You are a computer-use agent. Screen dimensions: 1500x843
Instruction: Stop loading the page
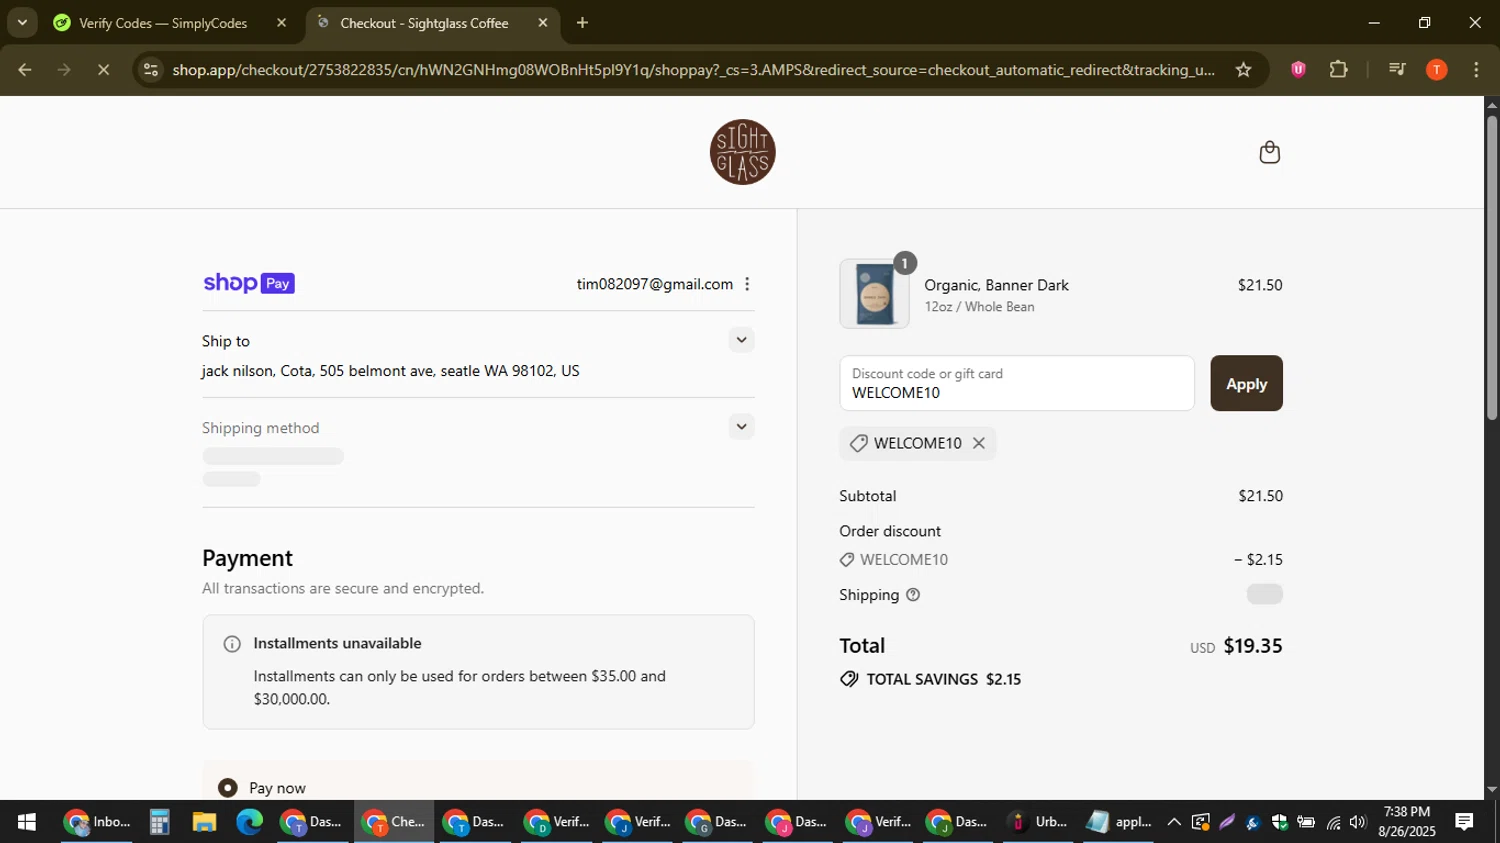103,70
